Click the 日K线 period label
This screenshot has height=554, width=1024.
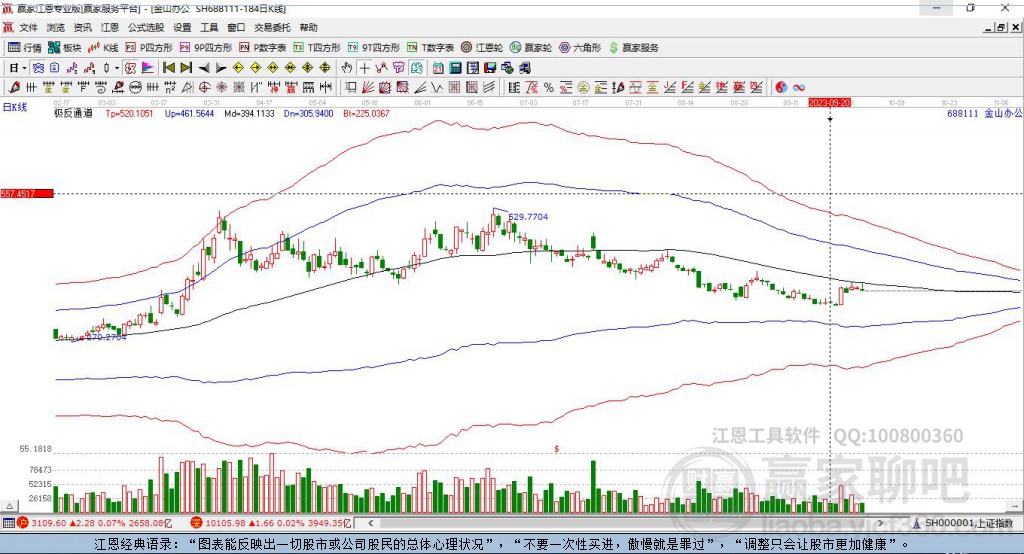pos(15,108)
